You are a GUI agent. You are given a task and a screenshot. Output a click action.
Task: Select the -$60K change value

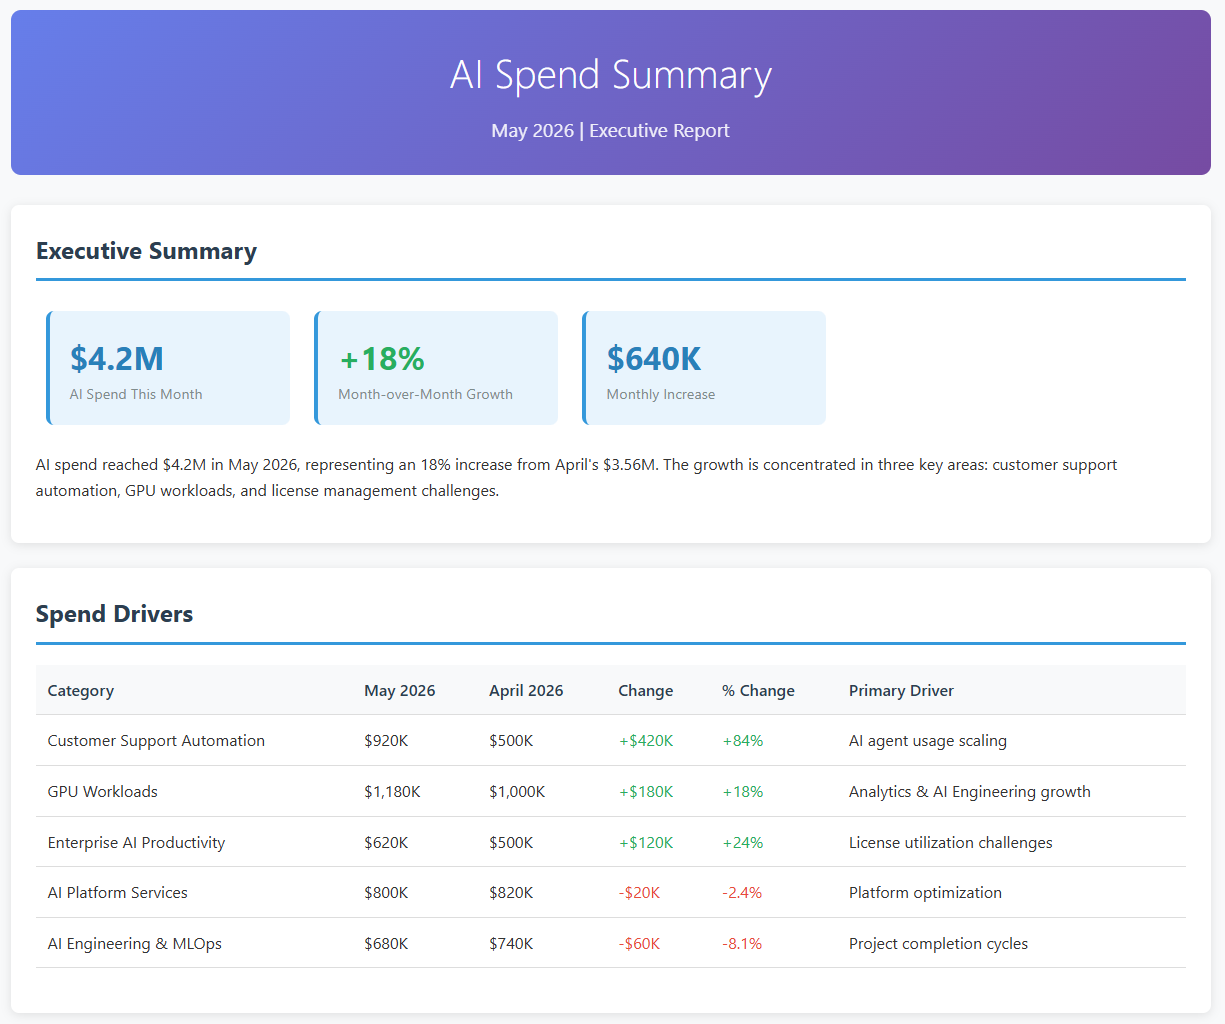pyautogui.click(x=639, y=944)
